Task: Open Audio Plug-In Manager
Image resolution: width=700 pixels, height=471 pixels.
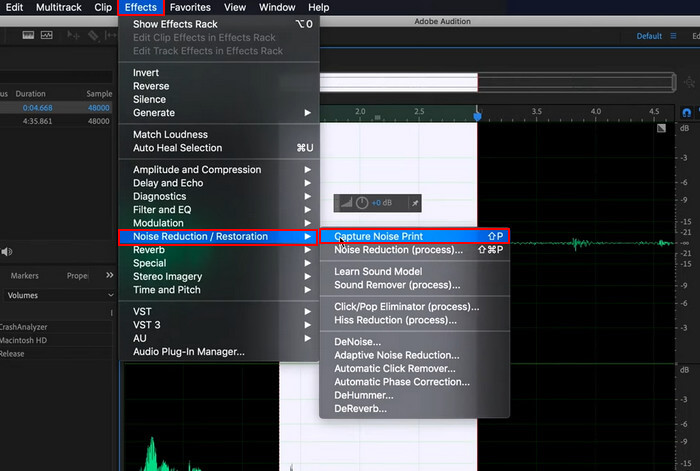Action: [219, 352]
